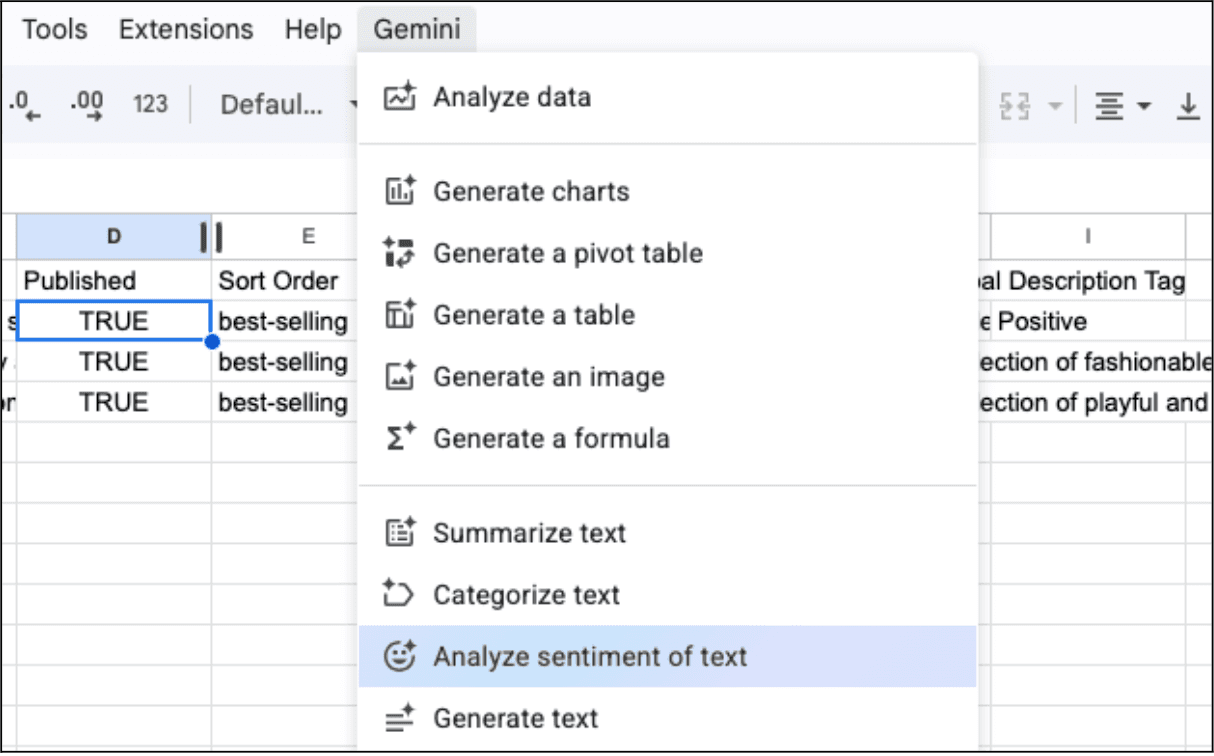Viewport: 1214px width, 756px height.
Task: Select the Generate charts icon
Action: point(397,191)
